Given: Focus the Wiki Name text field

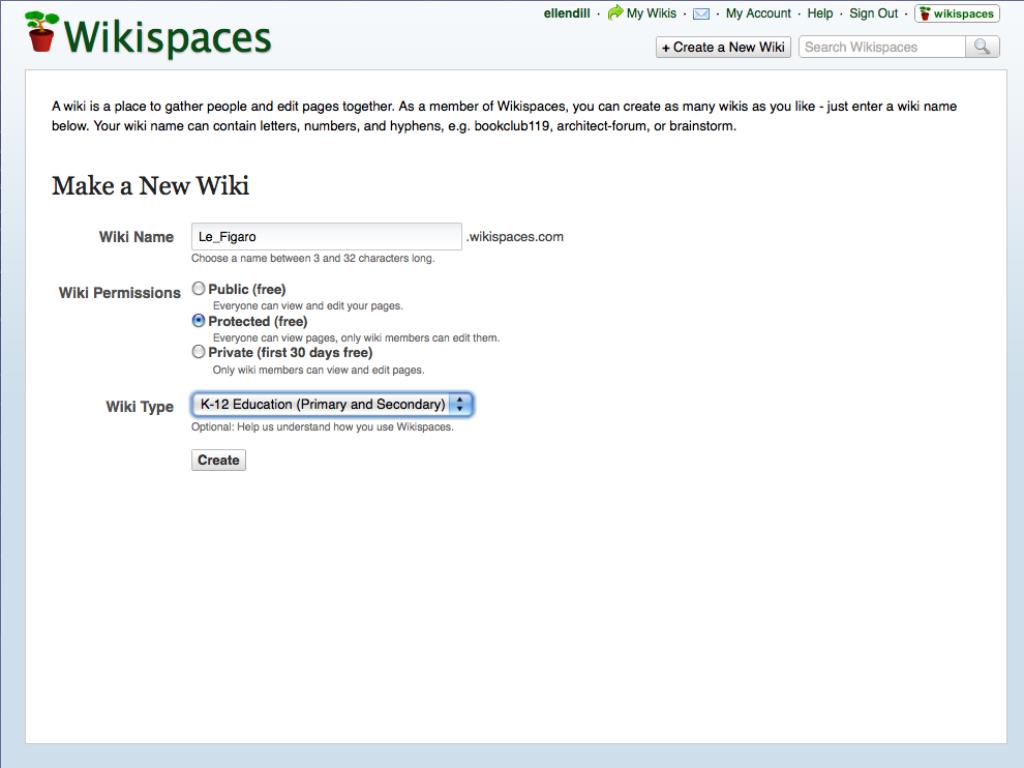Looking at the screenshot, I should coord(327,236).
